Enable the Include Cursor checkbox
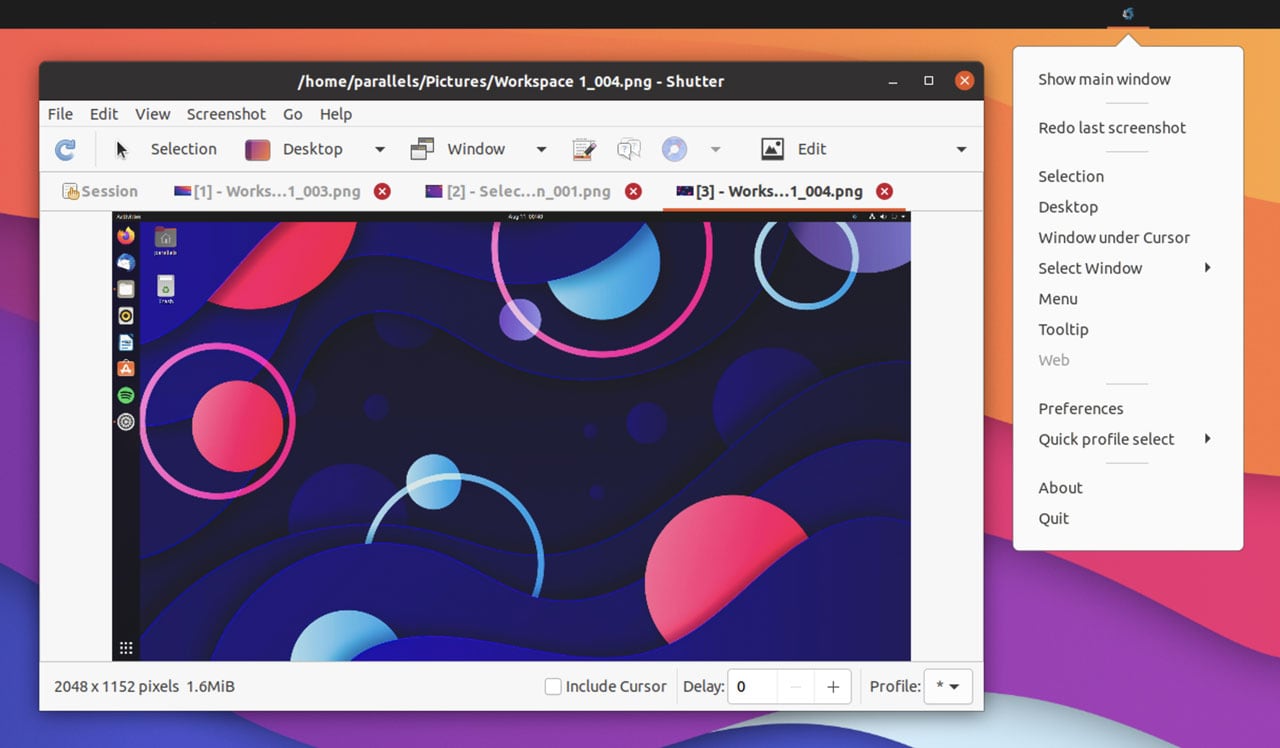 coord(553,686)
